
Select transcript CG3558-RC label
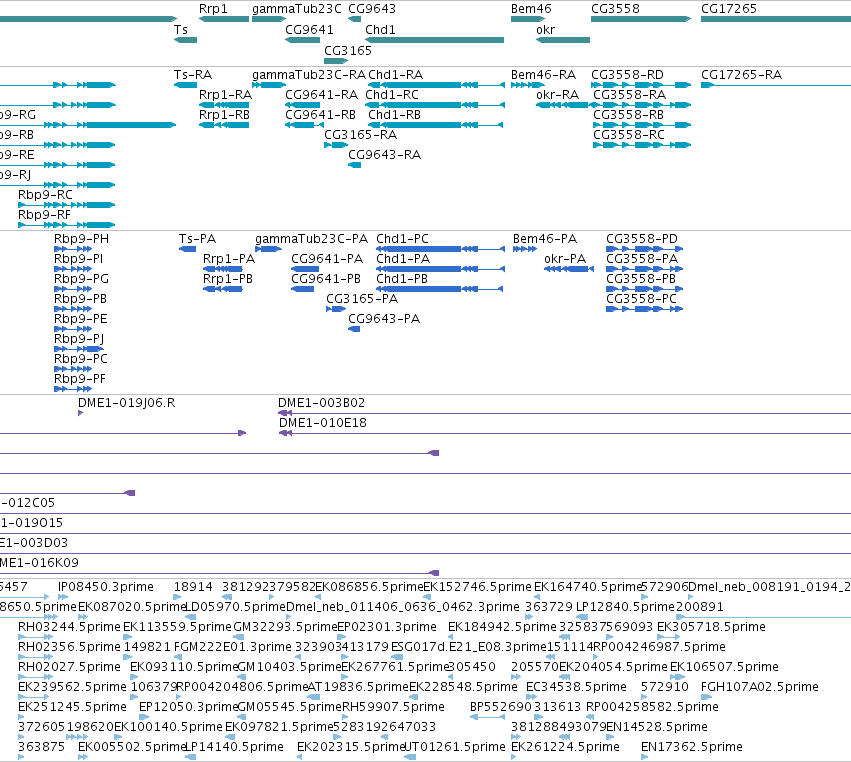click(x=628, y=135)
